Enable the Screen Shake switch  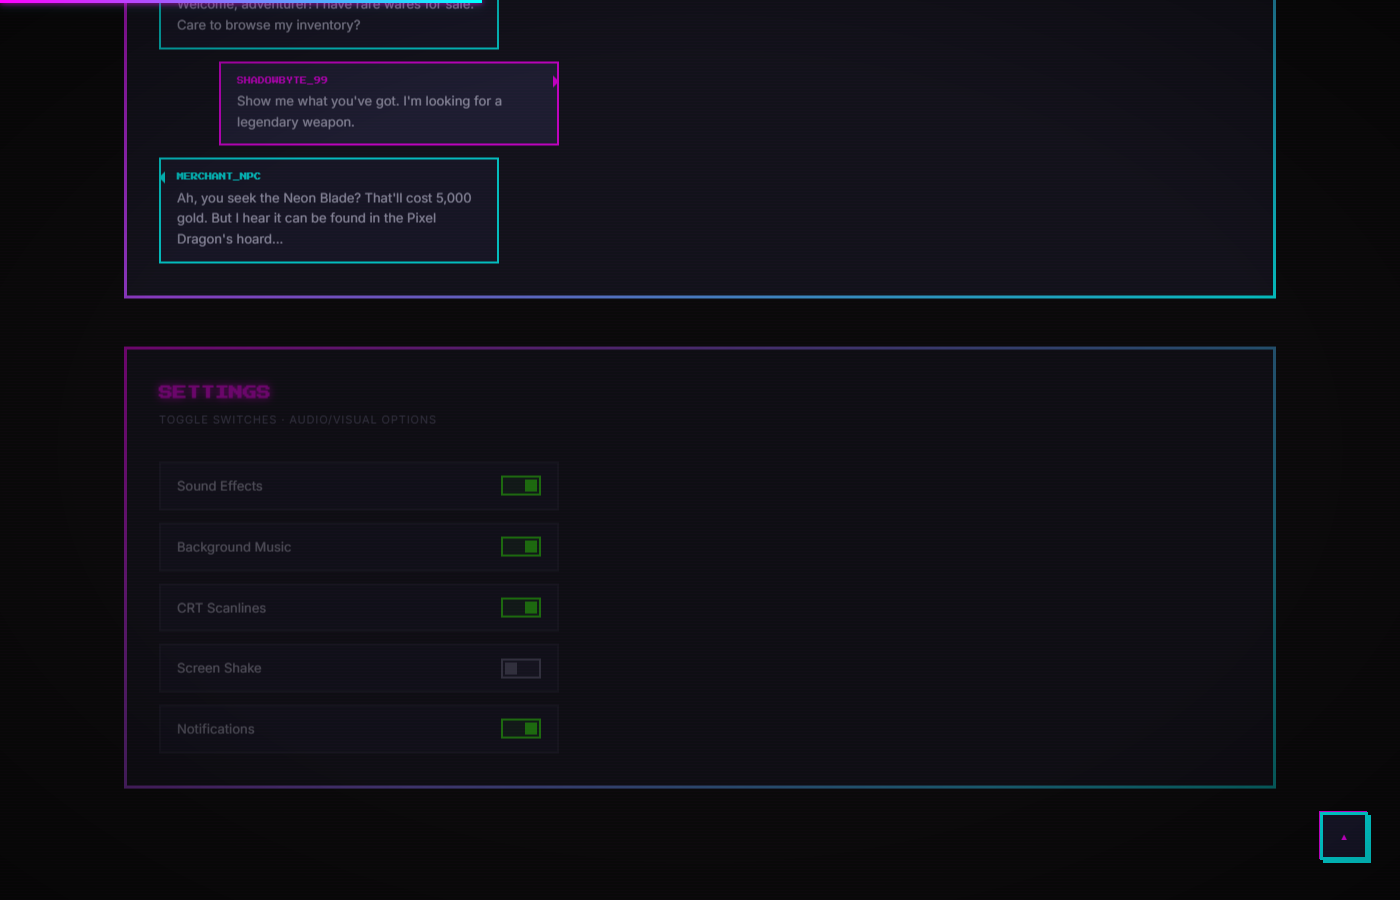pos(521,669)
